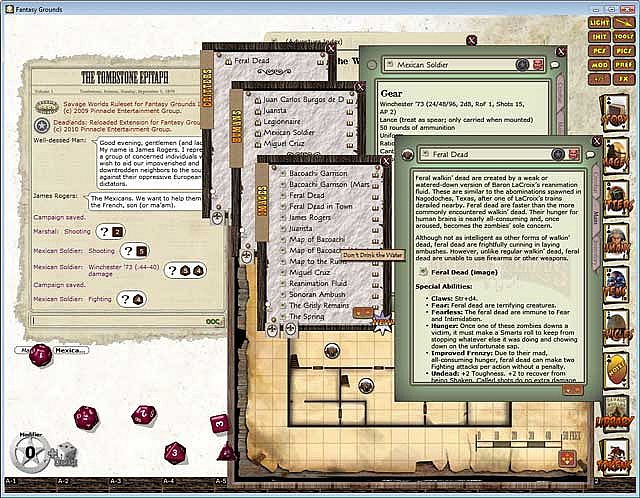Image resolution: width=640 pixels, height=498 pixels.
Task: Pick up the red d8 die
Action: (x=175, y=453)
